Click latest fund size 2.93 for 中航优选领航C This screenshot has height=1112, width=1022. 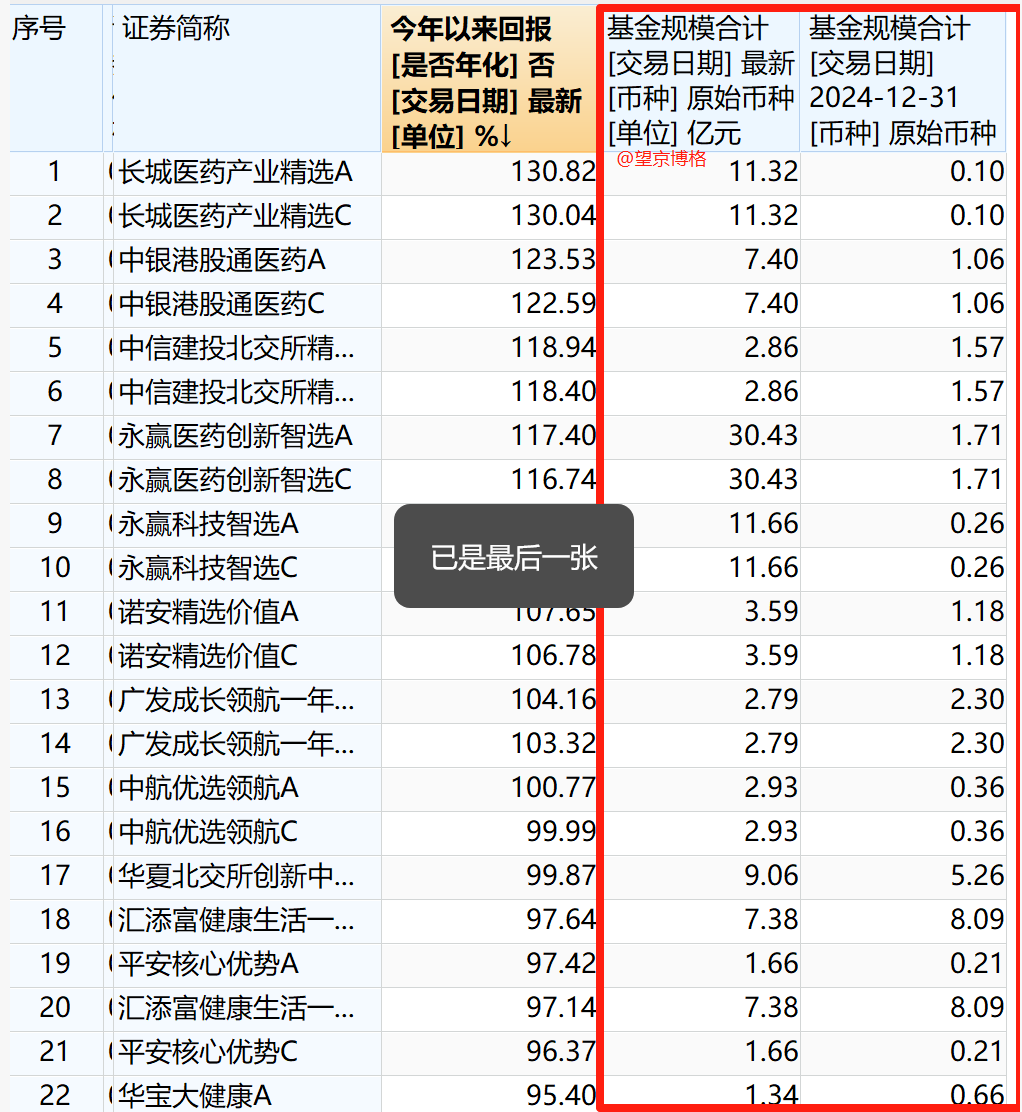[771, 831]
